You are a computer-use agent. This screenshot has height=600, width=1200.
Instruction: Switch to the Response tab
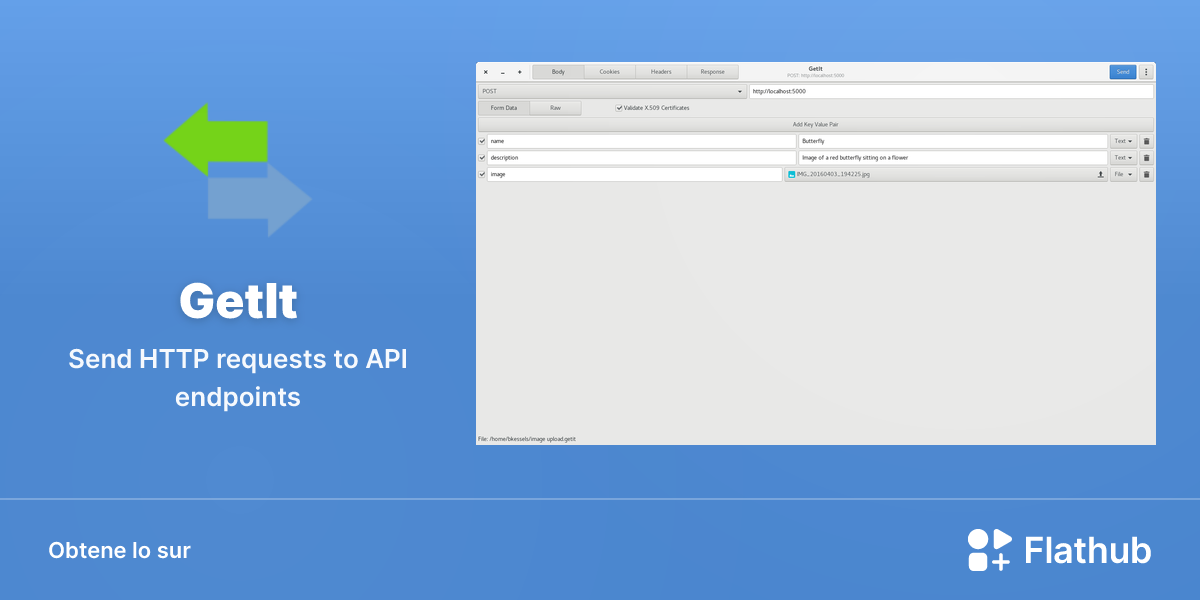pyautogui.click(x=713, y=72)
